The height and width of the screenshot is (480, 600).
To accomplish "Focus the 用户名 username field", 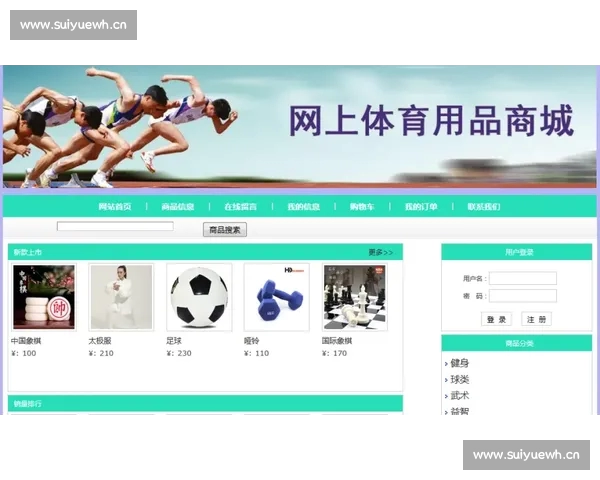I will click(523, 278).
